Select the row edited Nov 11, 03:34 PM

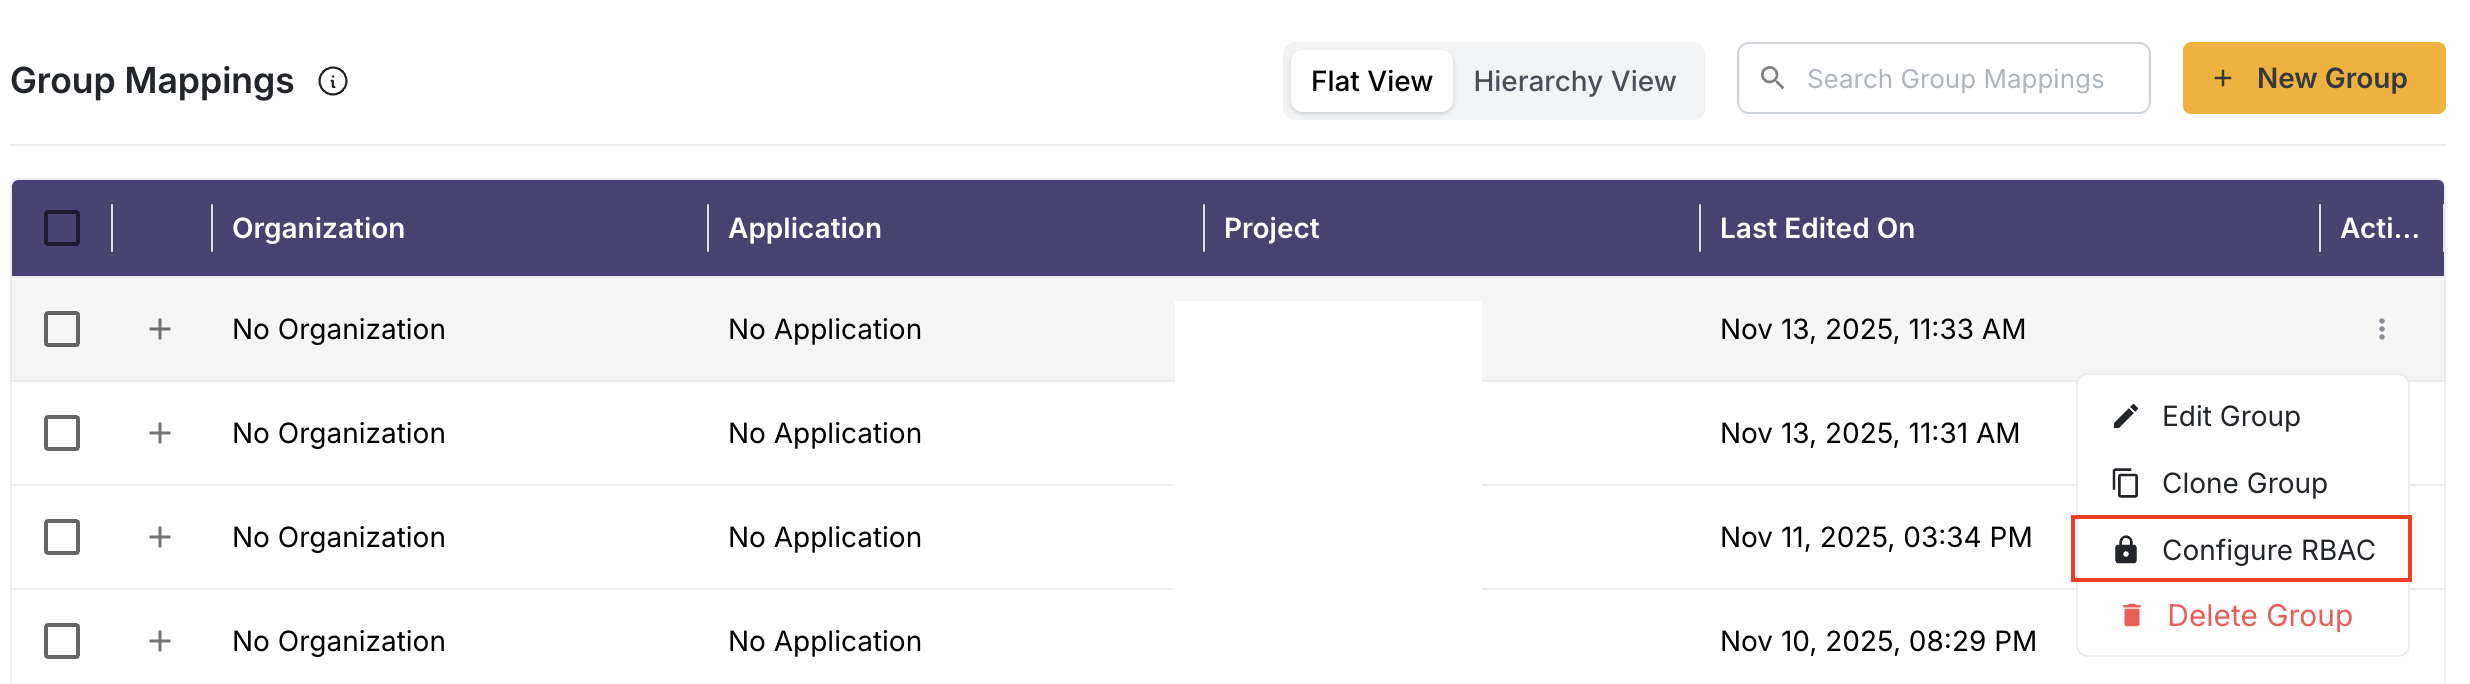click(x=62, y=537)
